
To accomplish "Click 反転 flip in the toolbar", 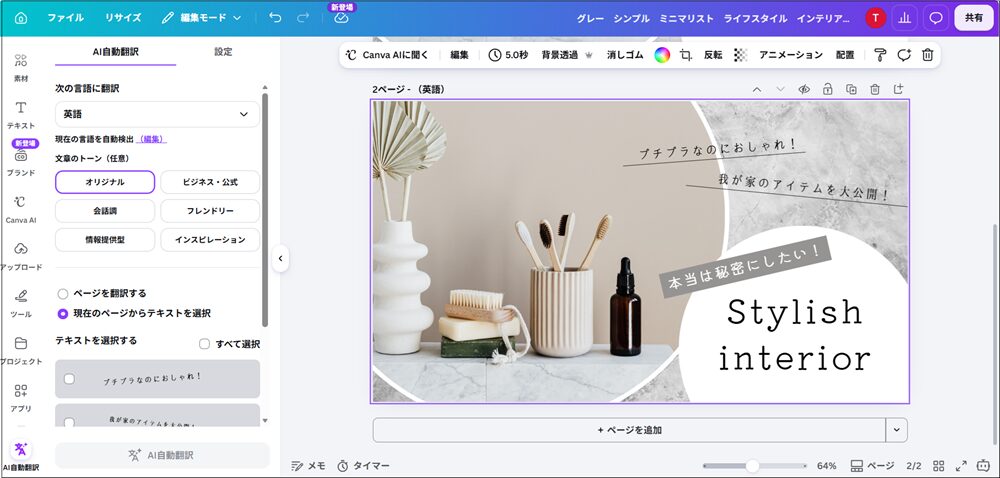I will point(713,55).
